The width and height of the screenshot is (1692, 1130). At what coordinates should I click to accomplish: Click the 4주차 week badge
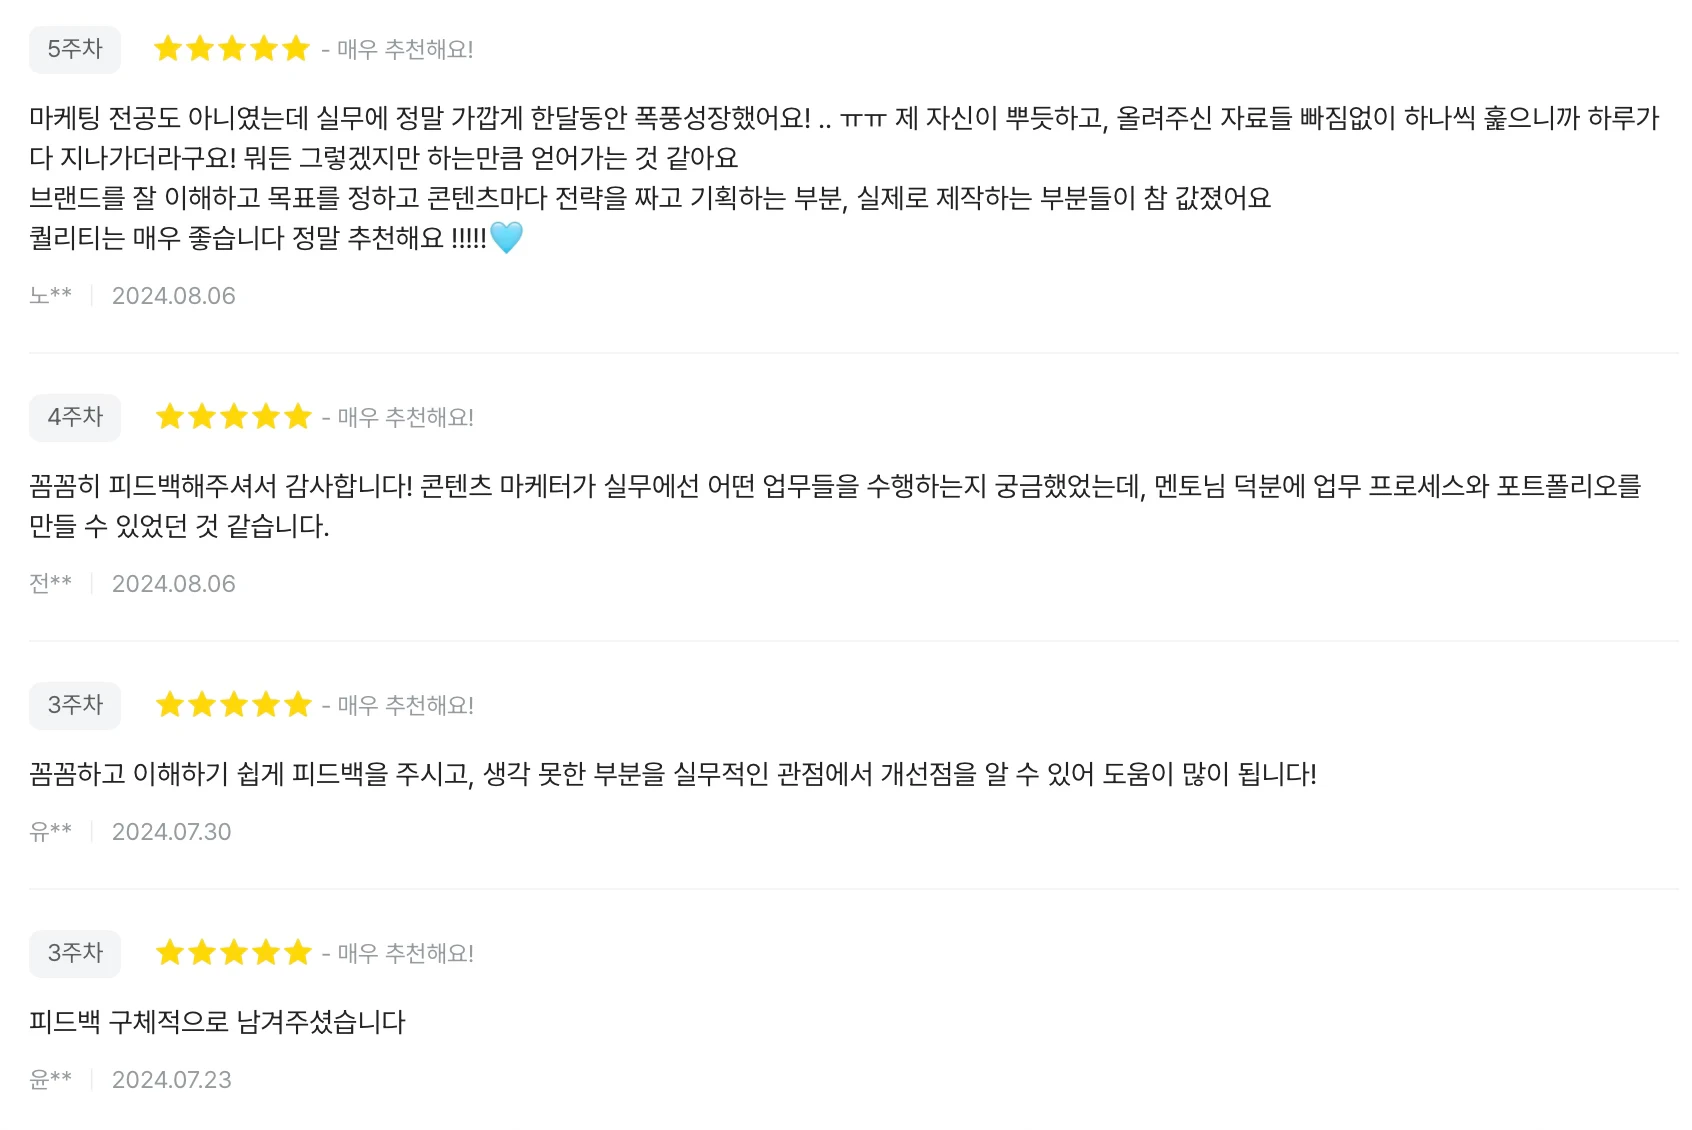click(75, 417)
